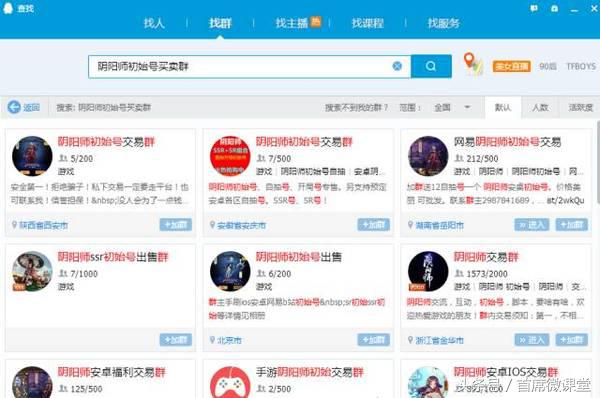The width and height of the screenshot is (600, 398).
Task: Join the 阴阳师交易群 1573/2000 group
Action: coord(572,339)
